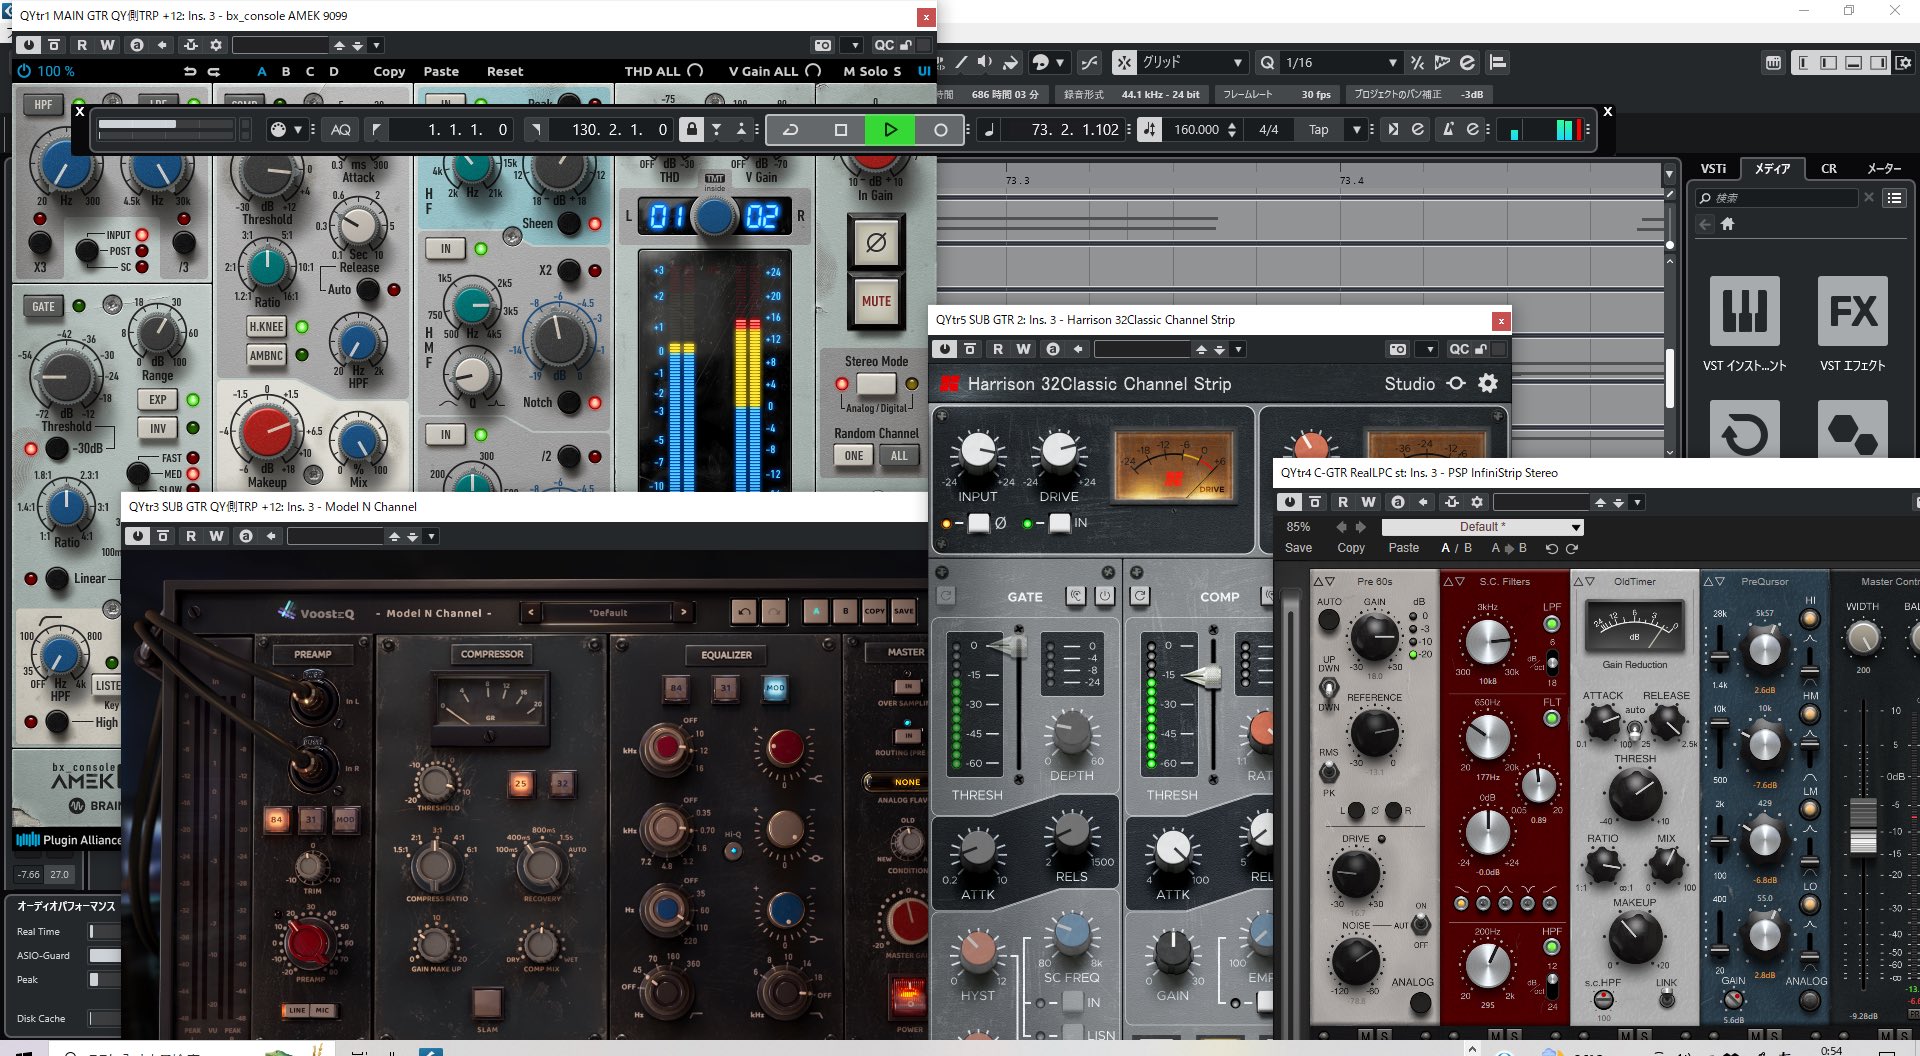Toggle the transport locator lock icon
This screenshot has width=1920, height=1056.
[x=691, y=129]
